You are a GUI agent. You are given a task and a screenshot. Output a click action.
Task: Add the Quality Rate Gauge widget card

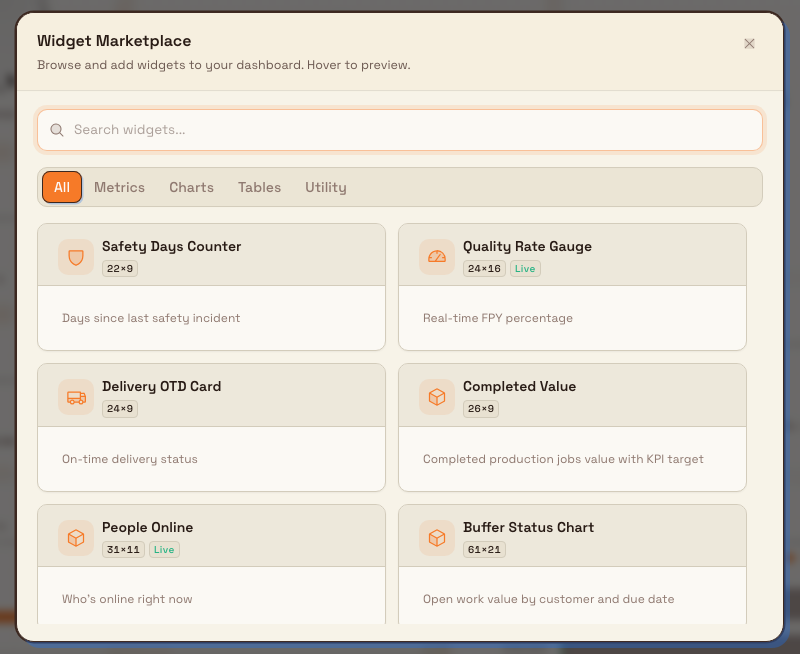pyautogui.click(x=572, y=287)
